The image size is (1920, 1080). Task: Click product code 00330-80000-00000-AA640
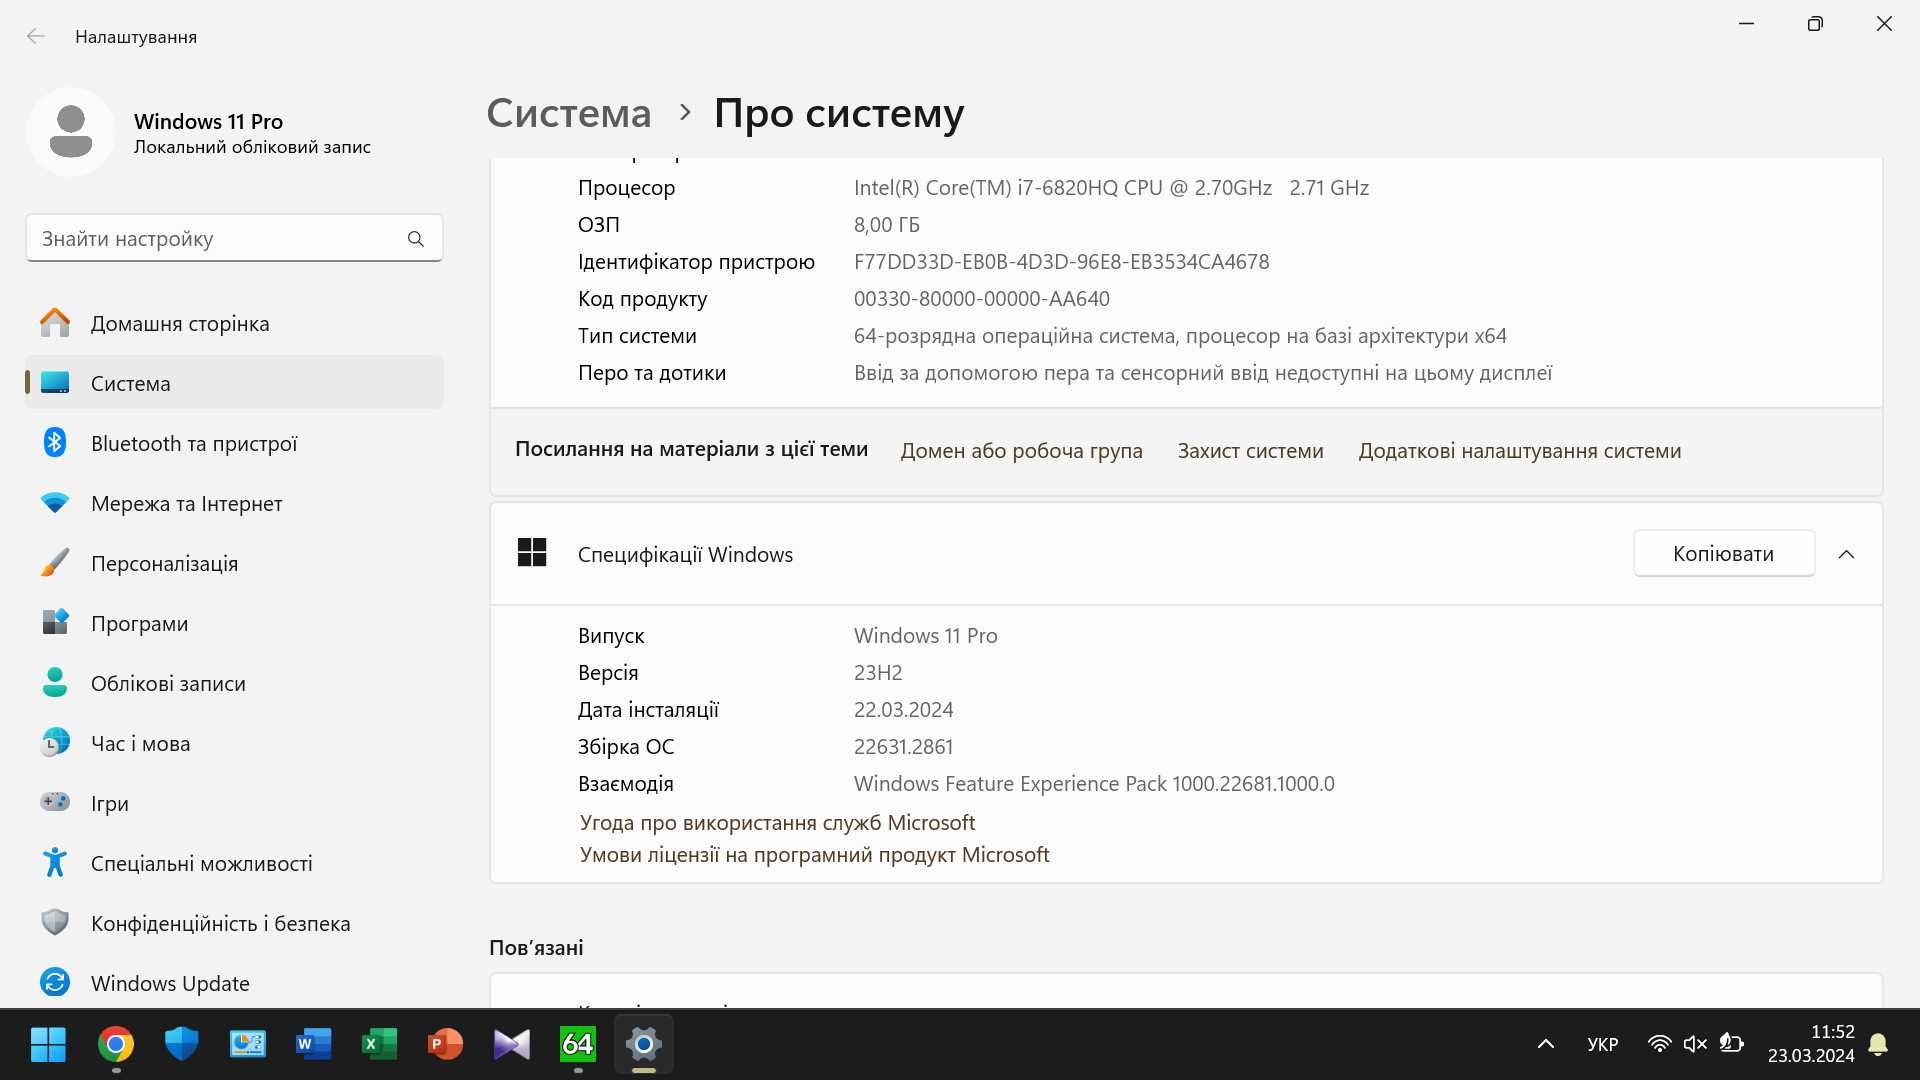pyautogui.click(x=981, y=299)
